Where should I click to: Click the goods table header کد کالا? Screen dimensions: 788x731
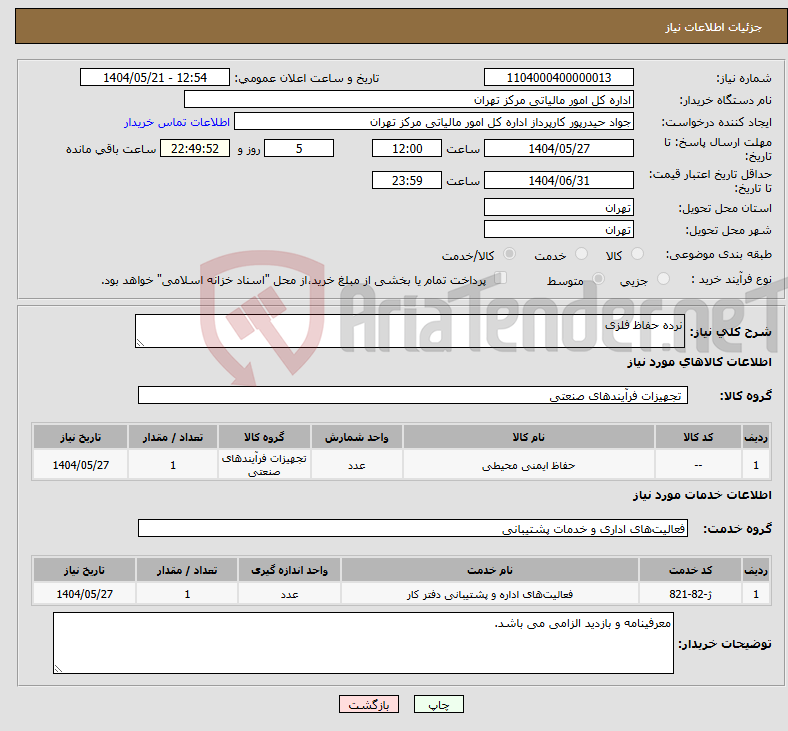coord(698,437)
